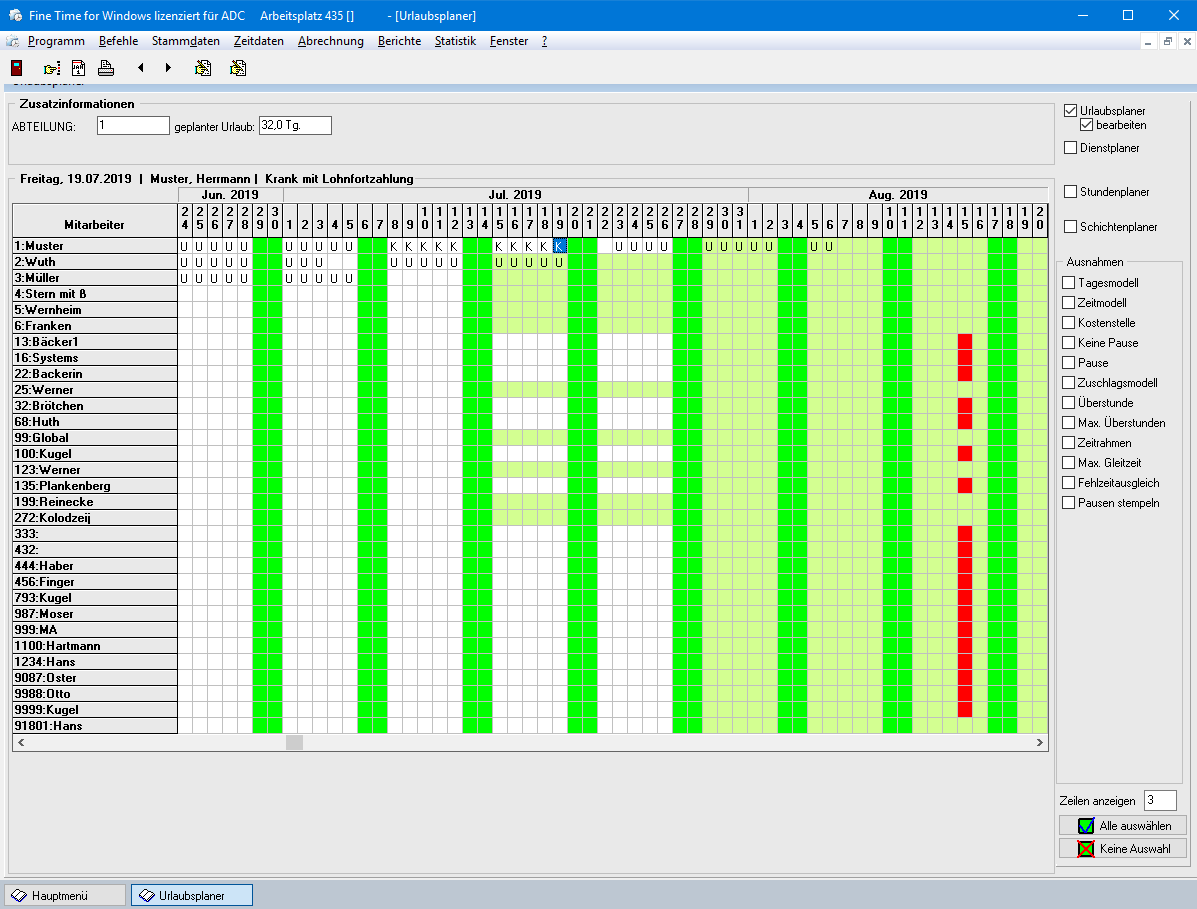Toggle the bearbeiten checkbox
Image resolution: width=1197 pixels, height=909 pixels.
click(1086, 124)
